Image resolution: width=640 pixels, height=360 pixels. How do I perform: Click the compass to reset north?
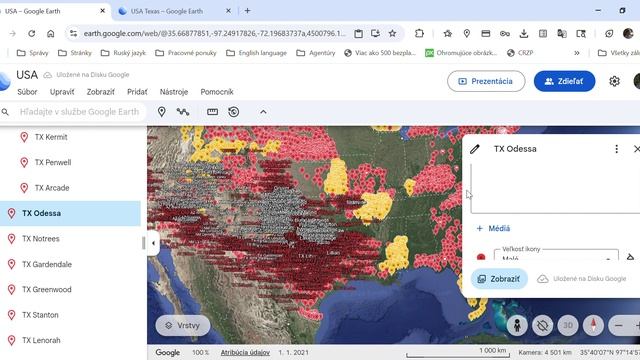(x=593, y=325)
